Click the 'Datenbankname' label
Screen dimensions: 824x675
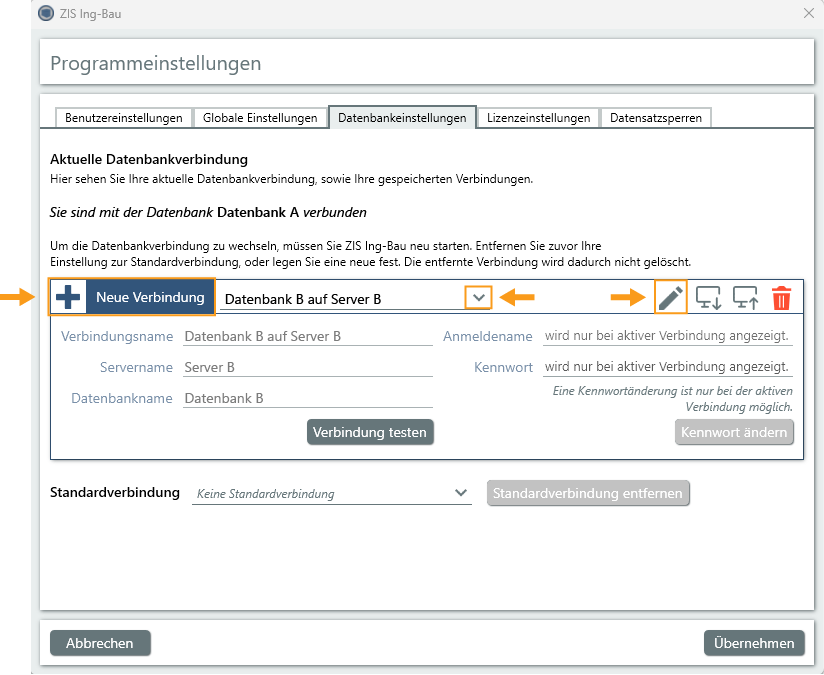click(x=121, y=398)
